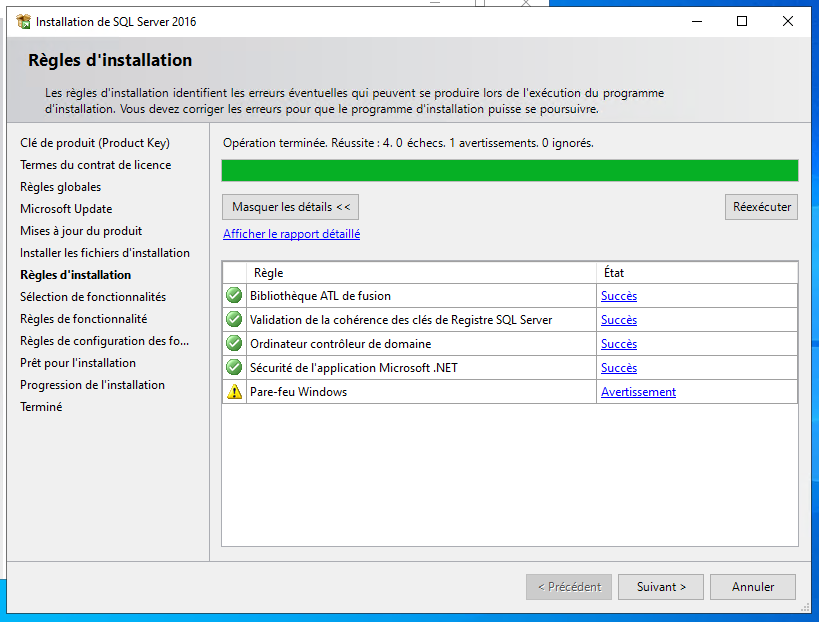Open Succès link for Ordinateur contrôleur de domaine
This screenshot has height=622, width=819.
click(x=619, y=344)
